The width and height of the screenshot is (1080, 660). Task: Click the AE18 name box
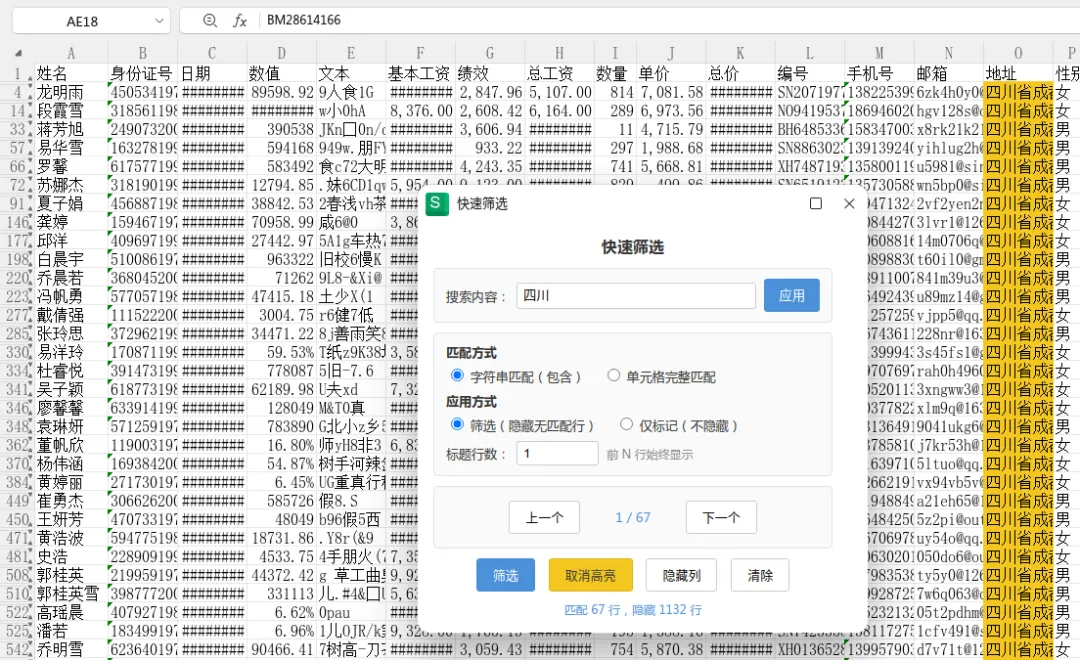coord(81,21)
